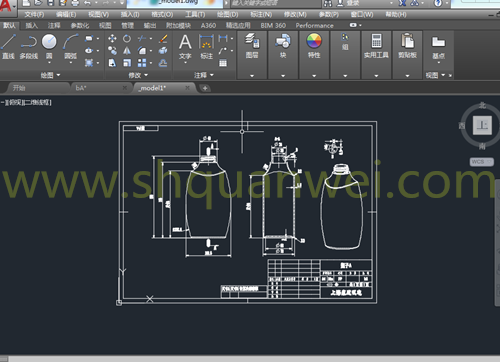Viewport: 500px width, 362px height.
Task: Toggle the ribbon minimize button after Performance
Action: pyautogui.click(x=355, y=25)
